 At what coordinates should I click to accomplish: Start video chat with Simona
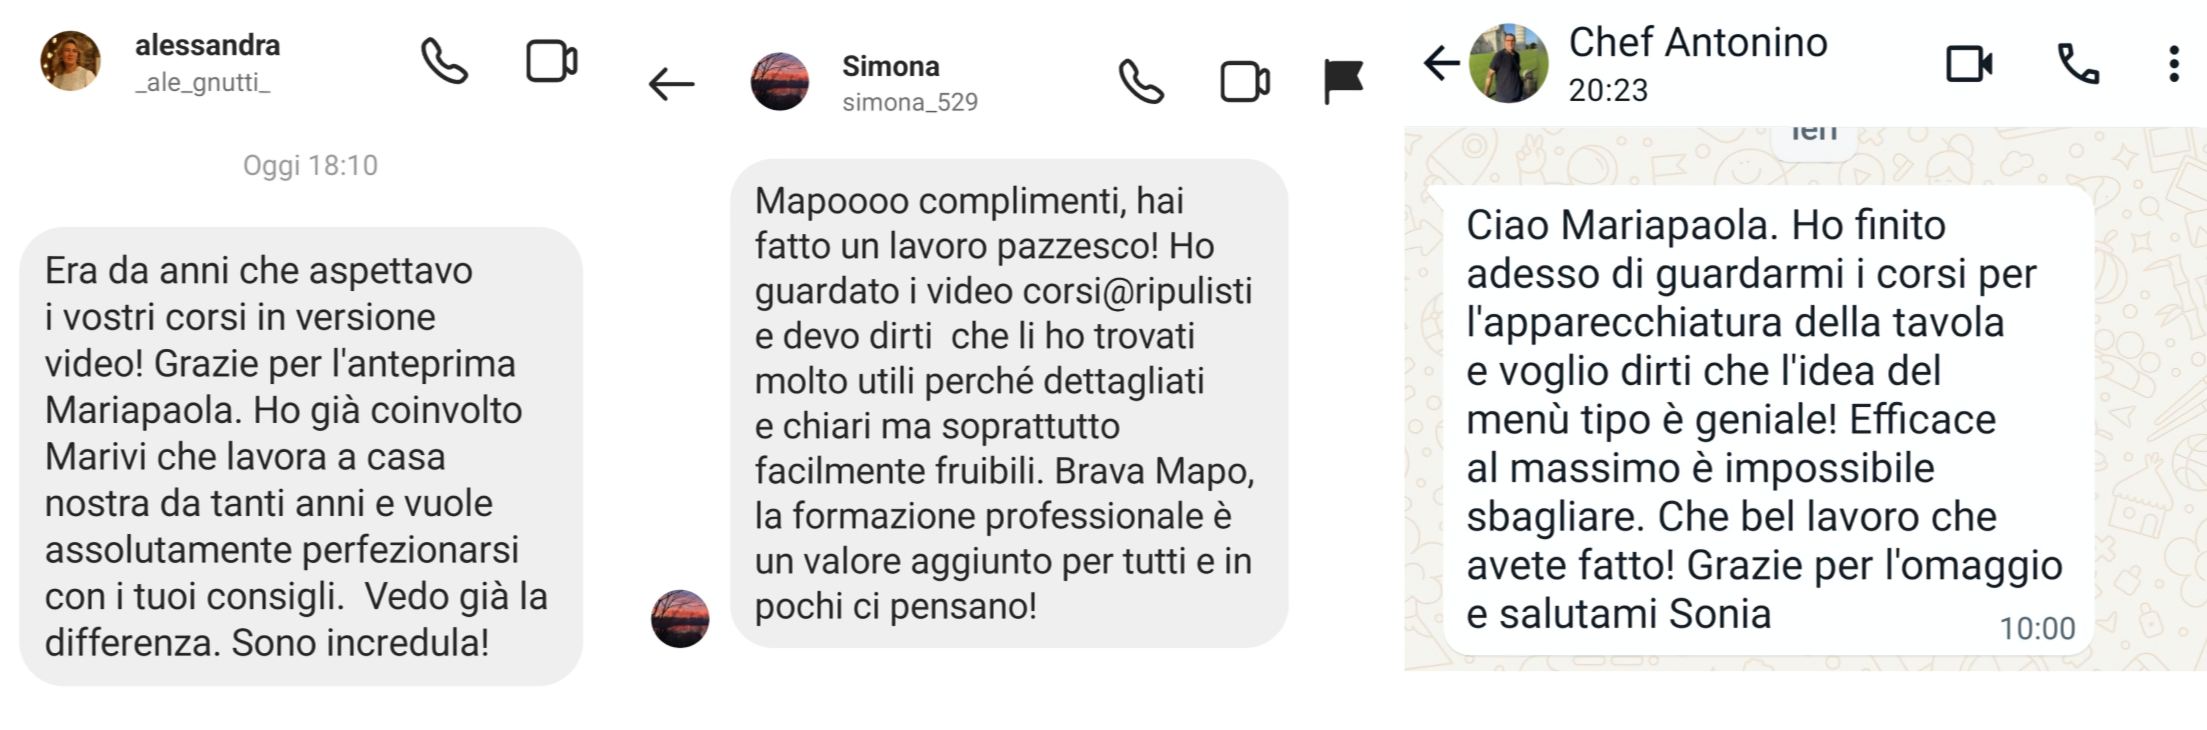pyautogui.click(x=1245, y=81)
